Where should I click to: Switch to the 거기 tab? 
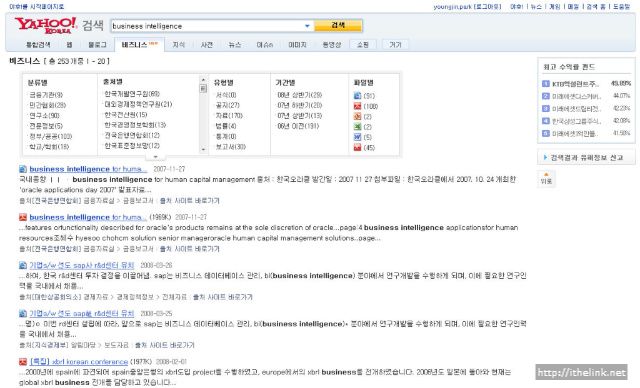pyautogui.click(x=395, y=45)
